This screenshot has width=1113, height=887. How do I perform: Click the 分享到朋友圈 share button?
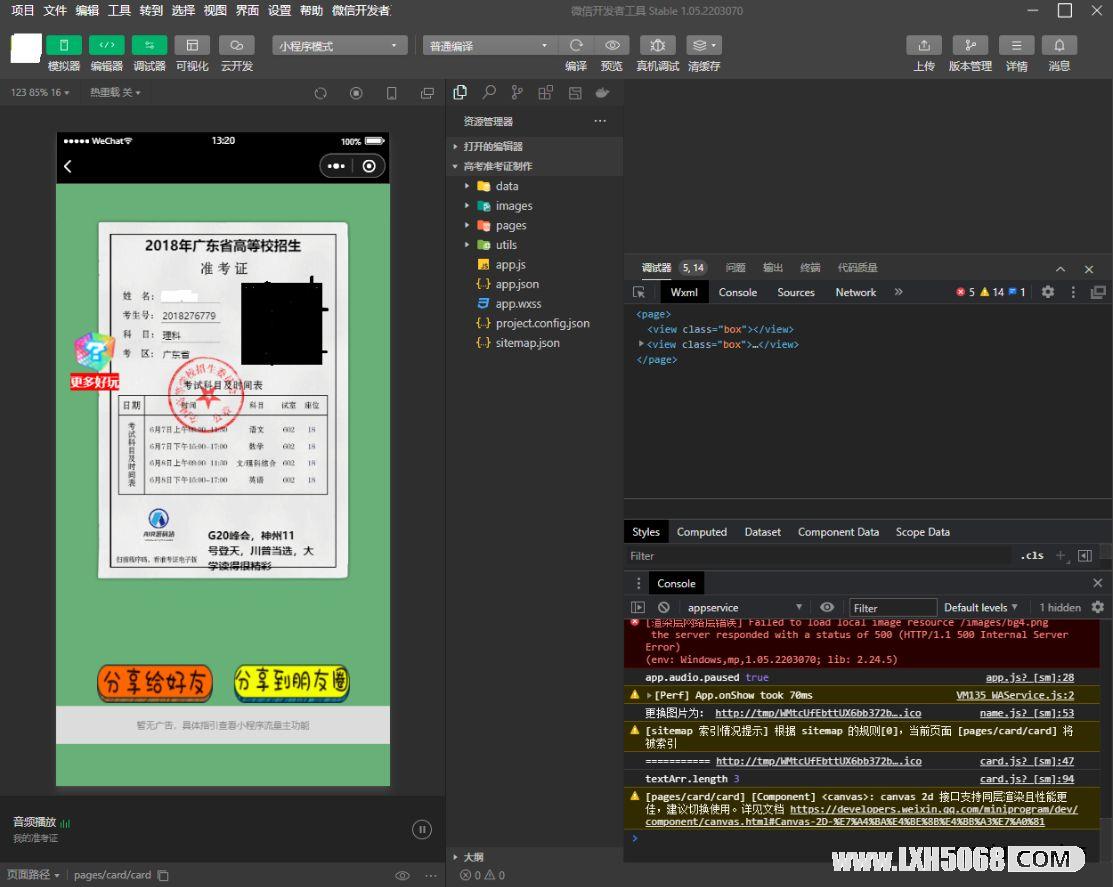pos(292,683)
